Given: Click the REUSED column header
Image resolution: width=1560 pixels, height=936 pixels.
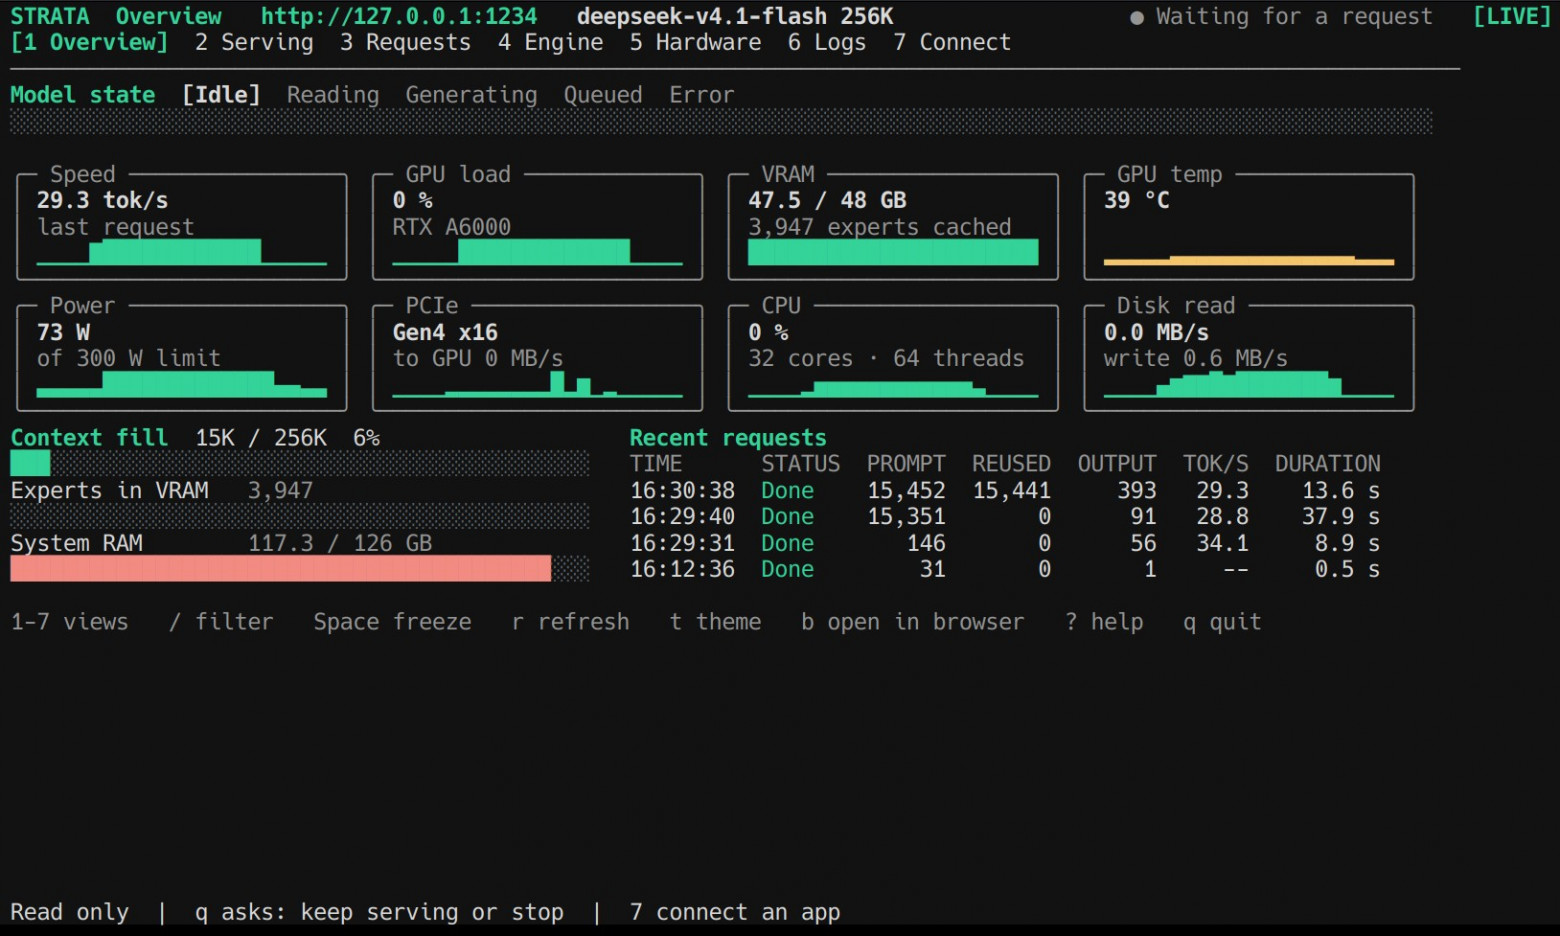Looking at the screenshot, I should click(x=1012, y=464).
